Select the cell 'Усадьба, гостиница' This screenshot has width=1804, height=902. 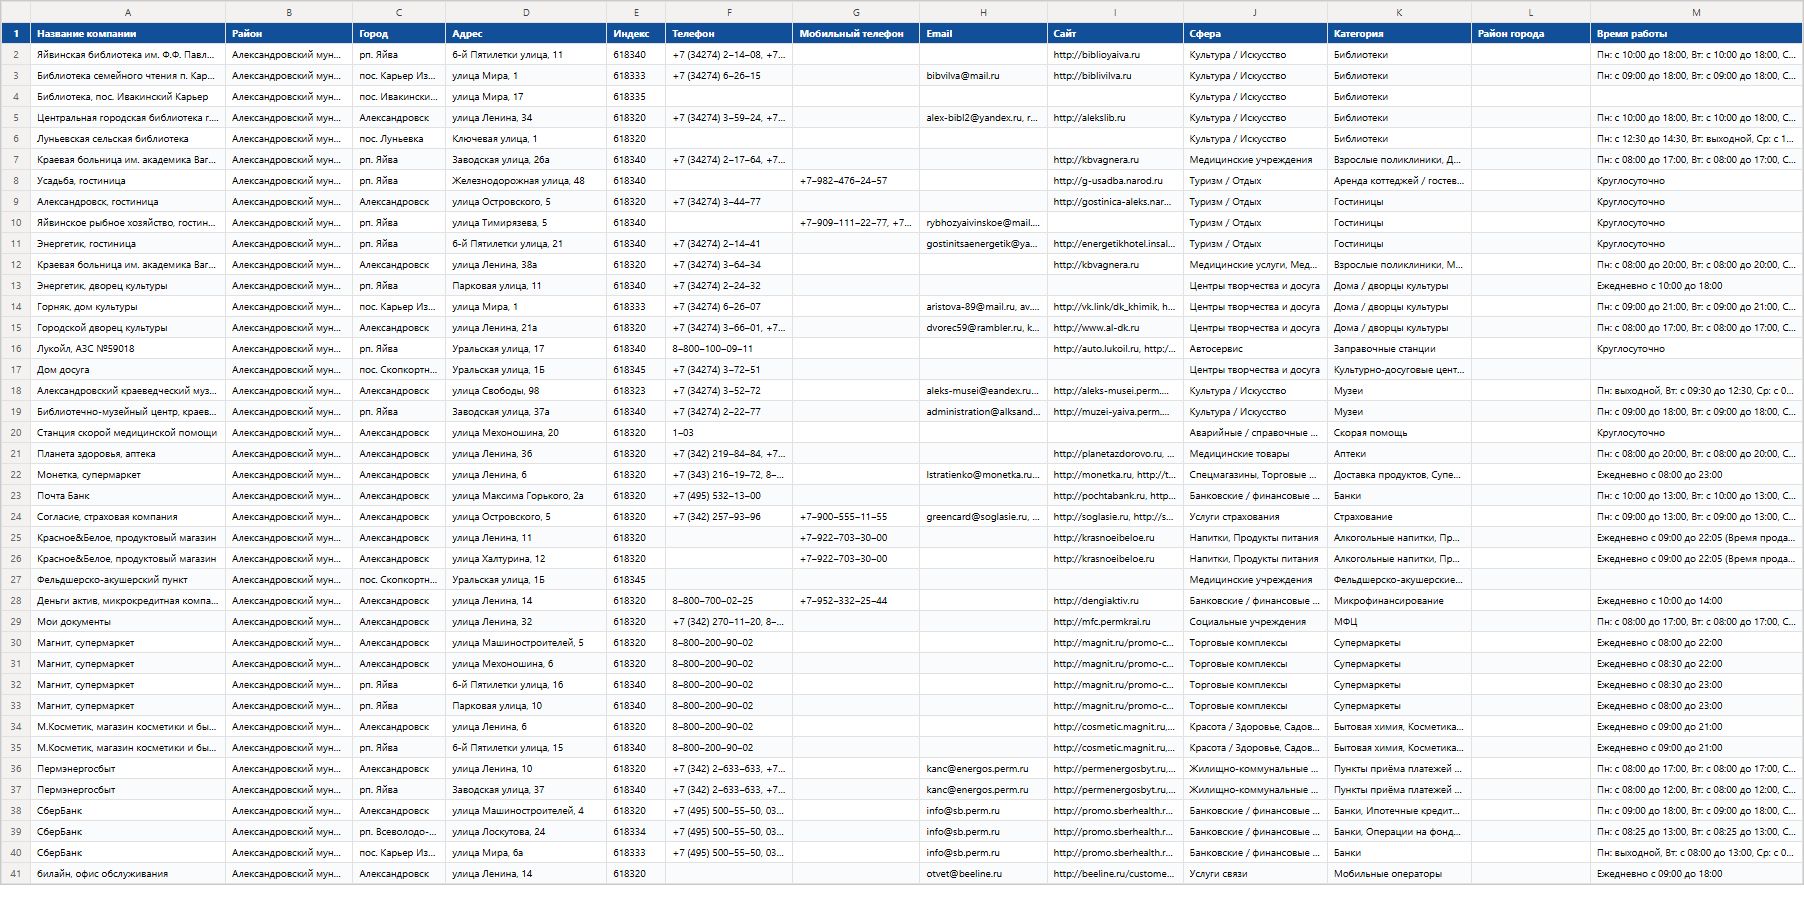128,181
